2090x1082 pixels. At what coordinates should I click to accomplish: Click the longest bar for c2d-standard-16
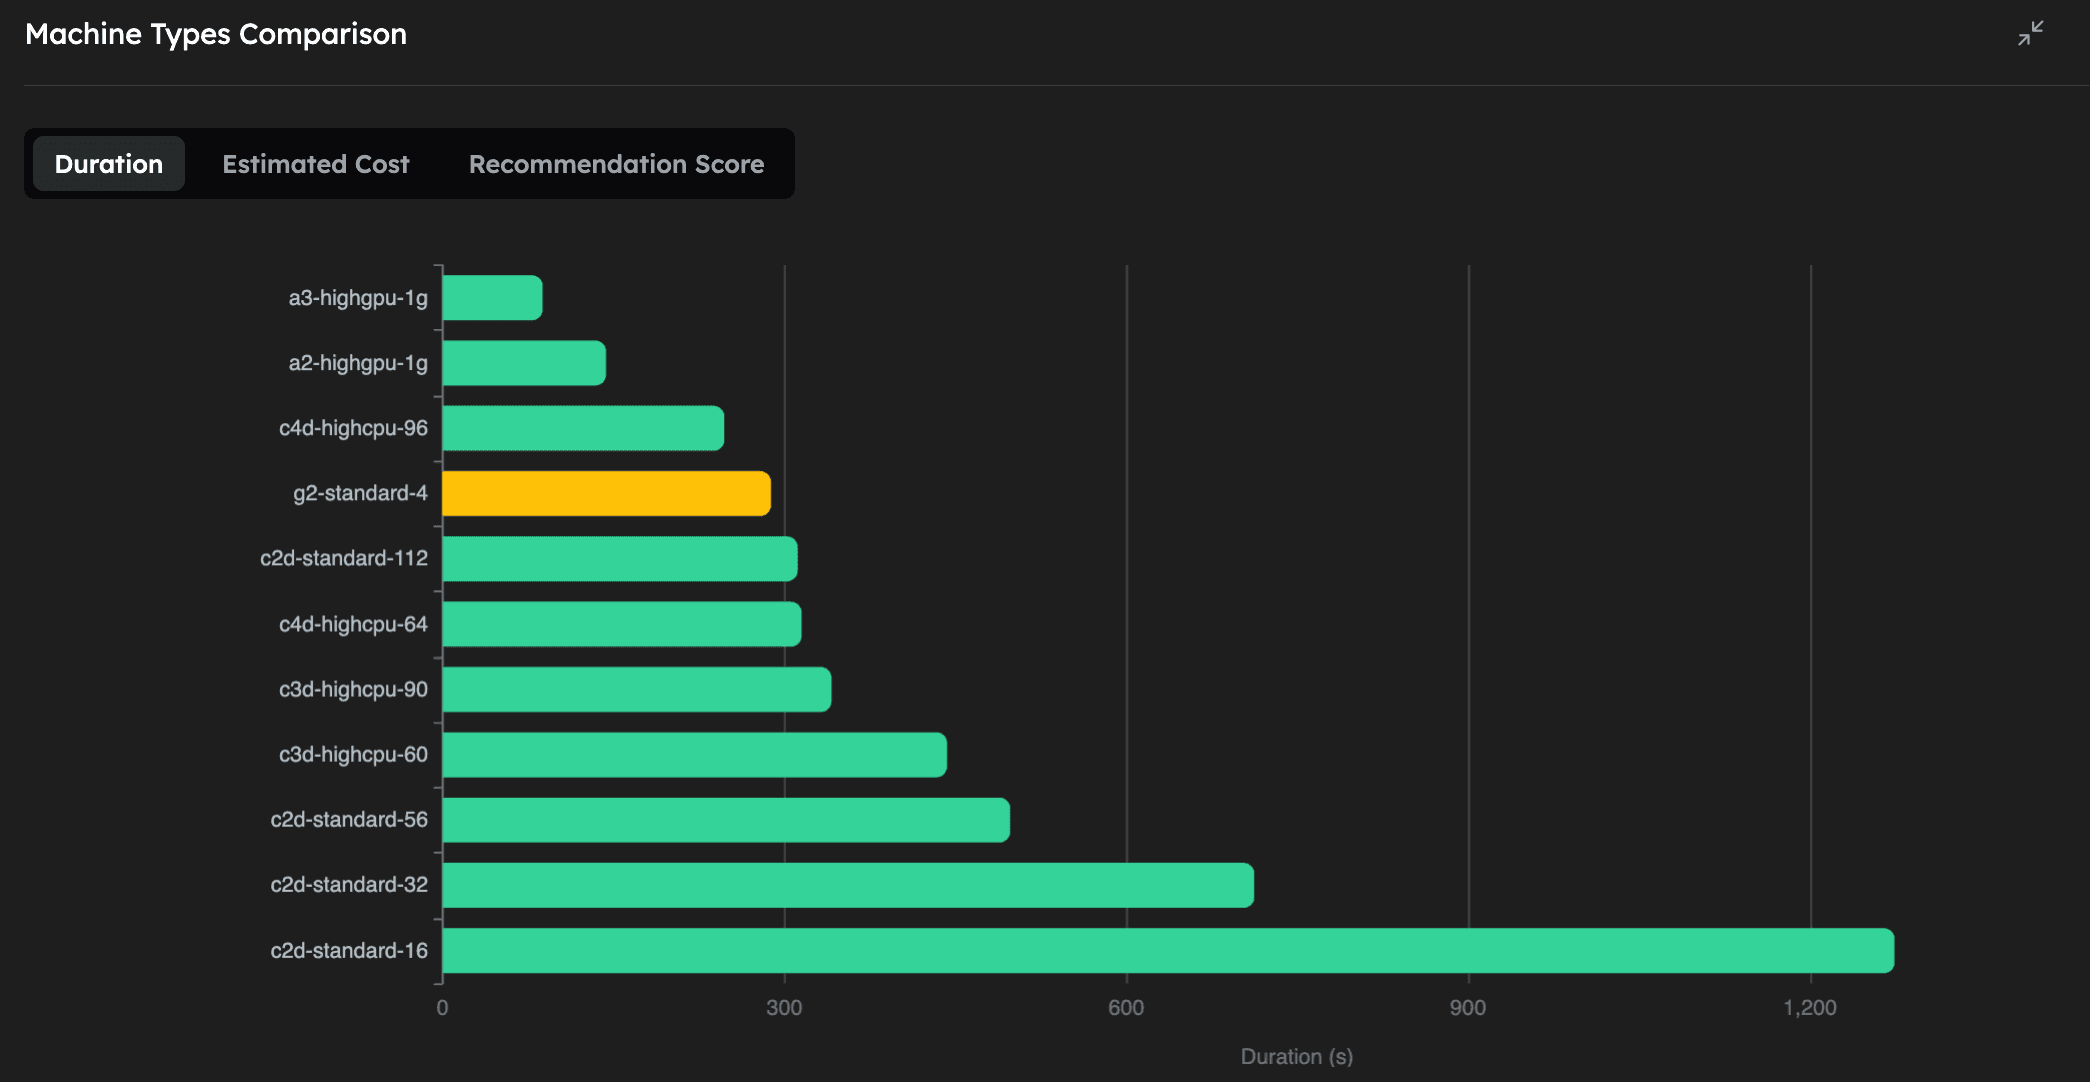point(1100,950)
